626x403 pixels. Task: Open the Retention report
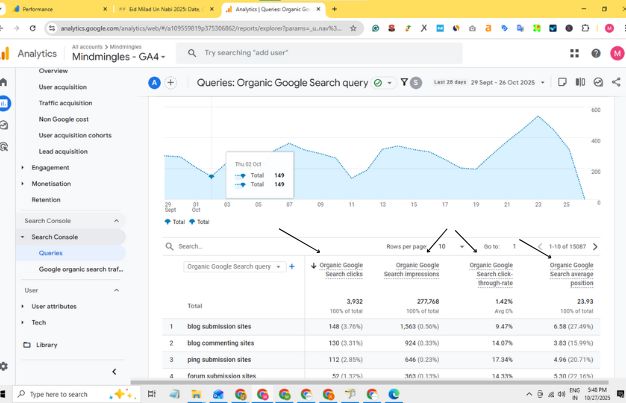[x=46, y=200]
